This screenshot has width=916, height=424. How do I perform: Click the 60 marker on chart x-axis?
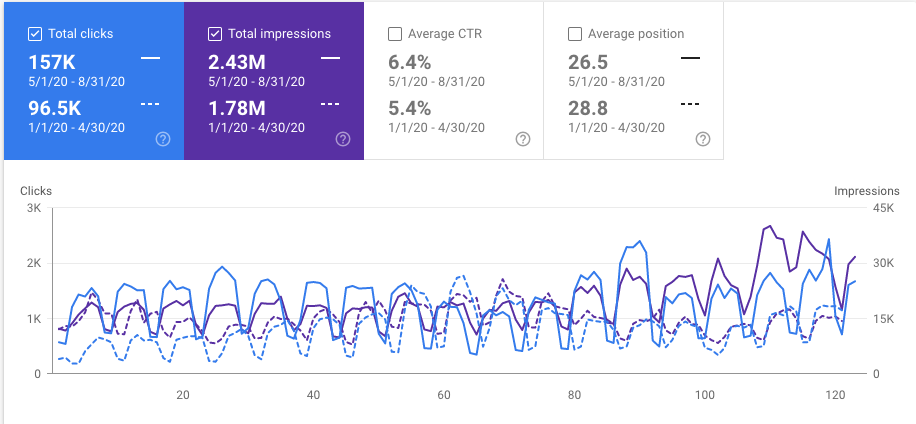tap(444, 395)
